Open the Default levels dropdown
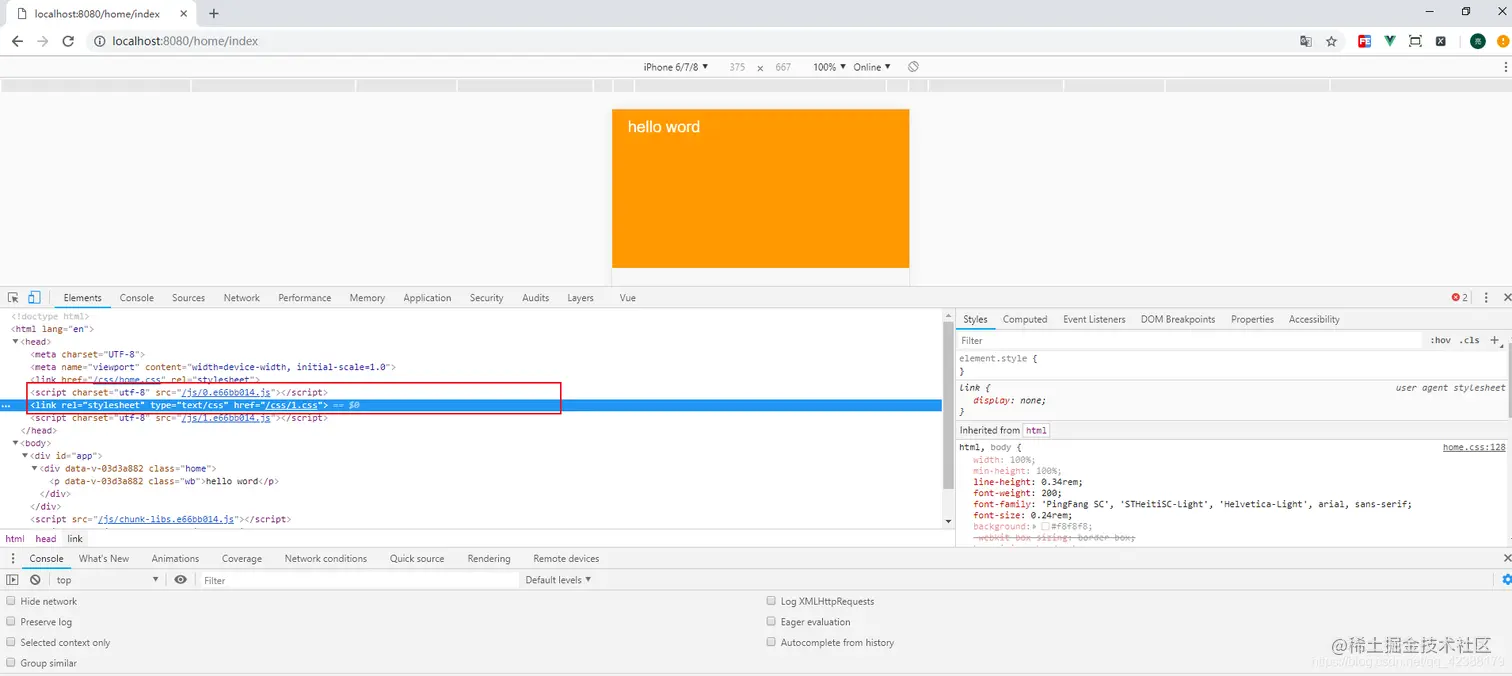This screenshot has height=676, width=1512. (x=558, y=580)
